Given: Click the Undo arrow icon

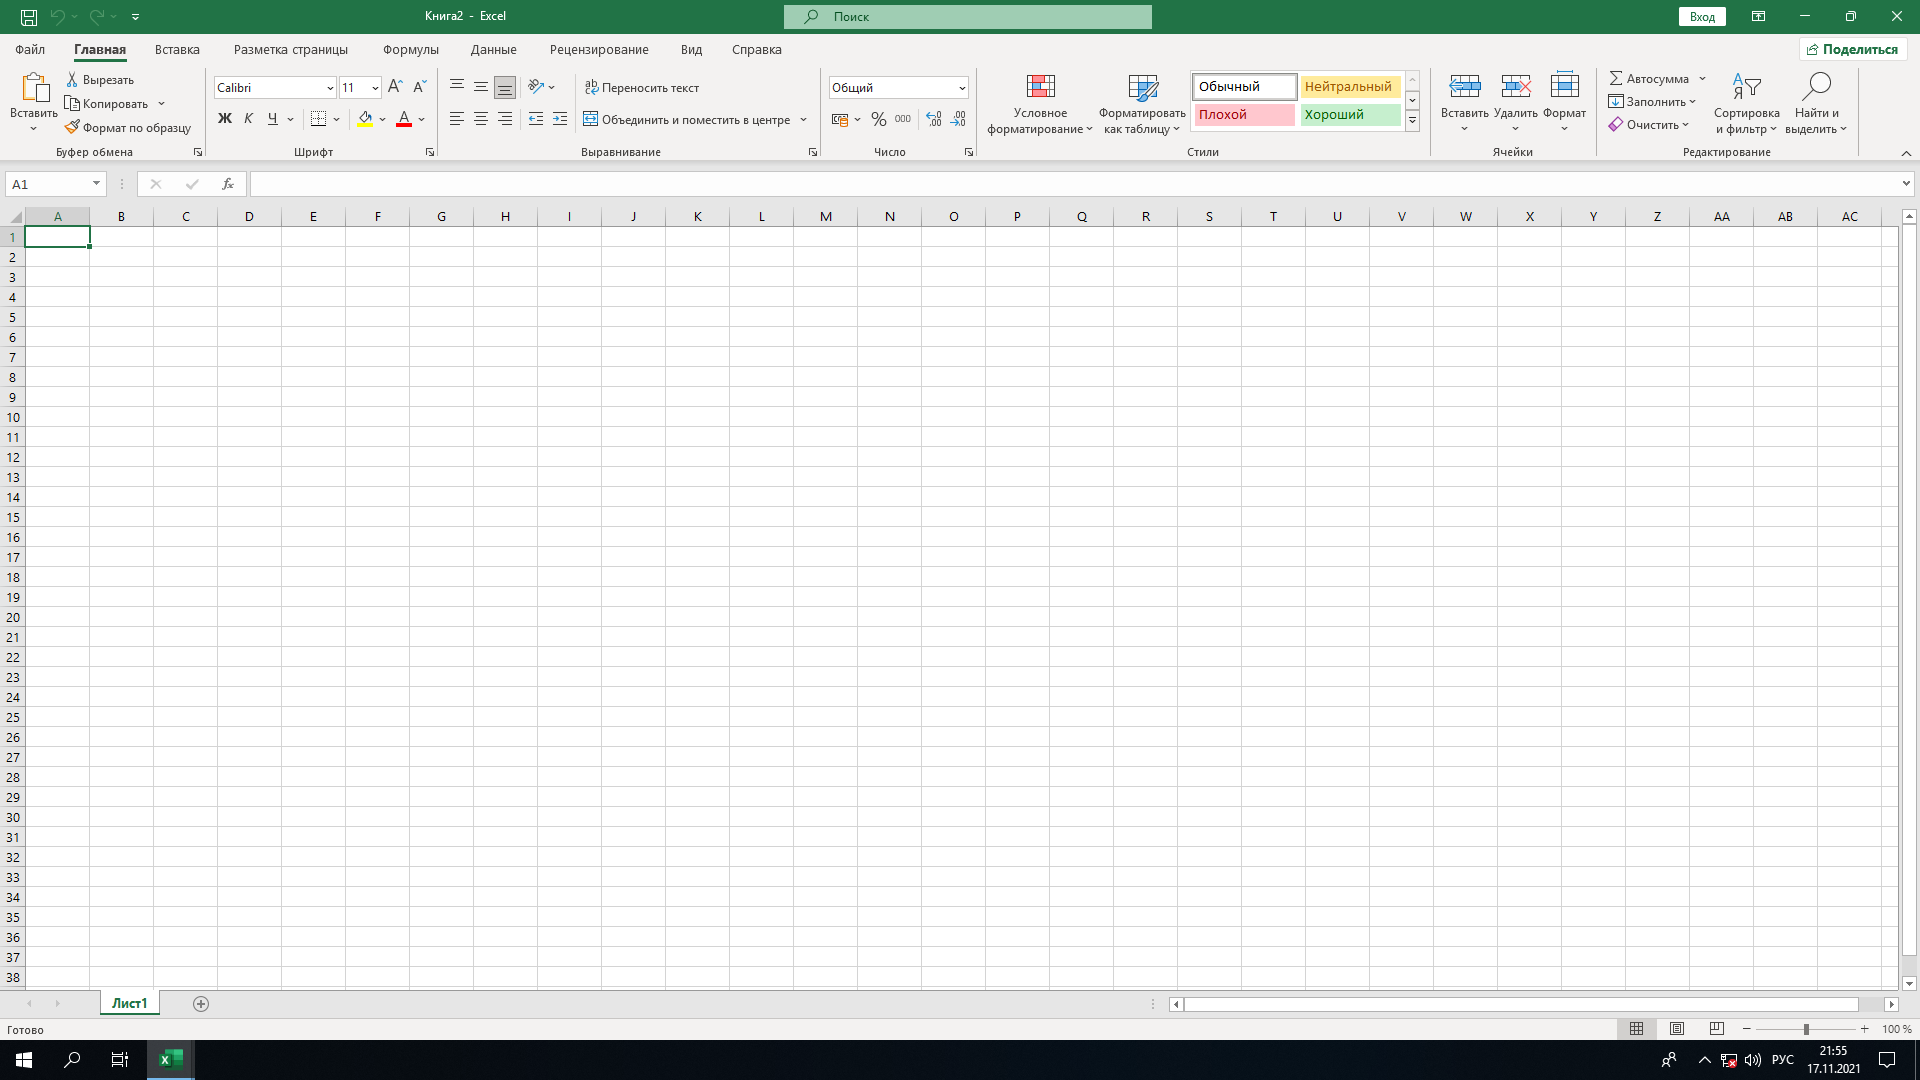Looking at the screenshot, I should click(x=57, y=17).
